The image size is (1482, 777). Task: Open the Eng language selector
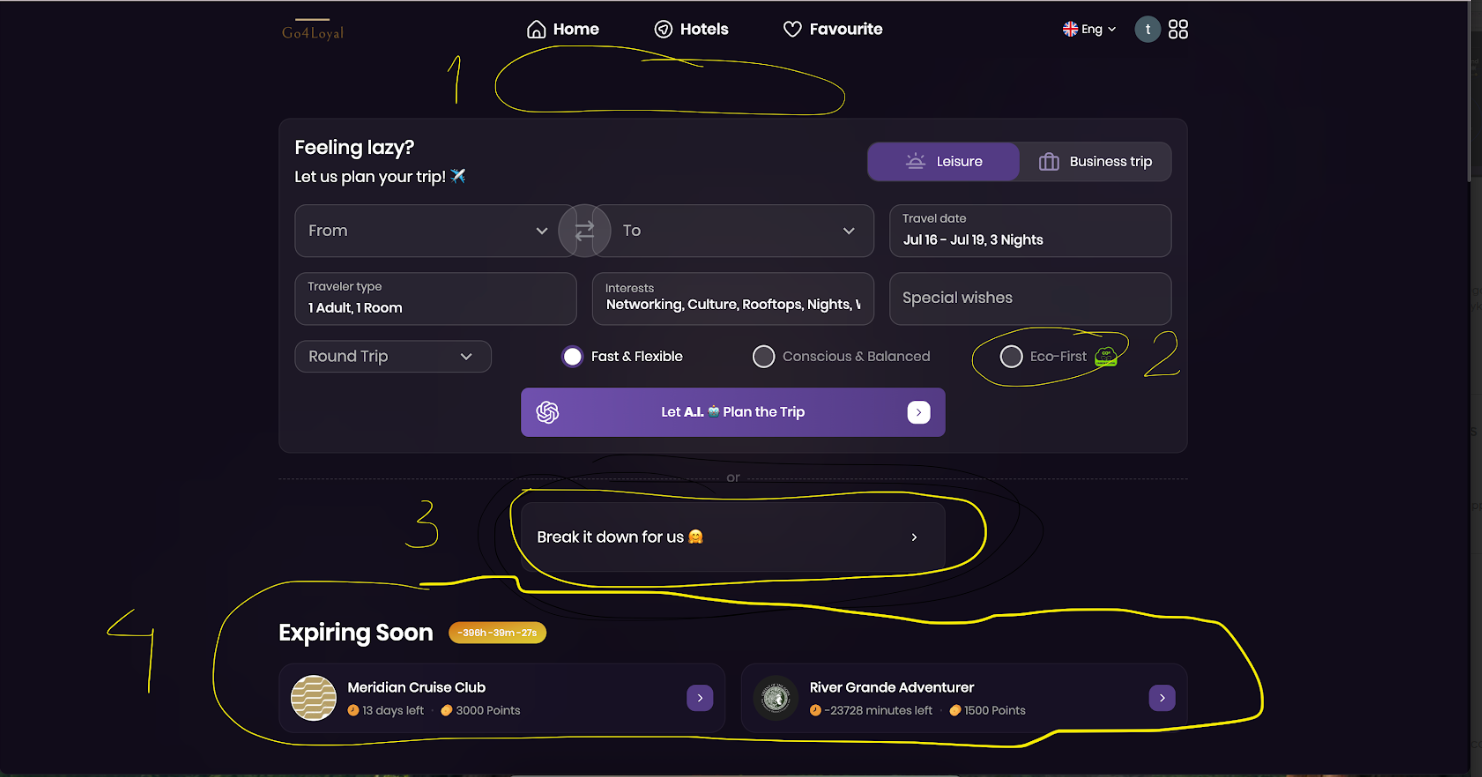point(1089,30)
